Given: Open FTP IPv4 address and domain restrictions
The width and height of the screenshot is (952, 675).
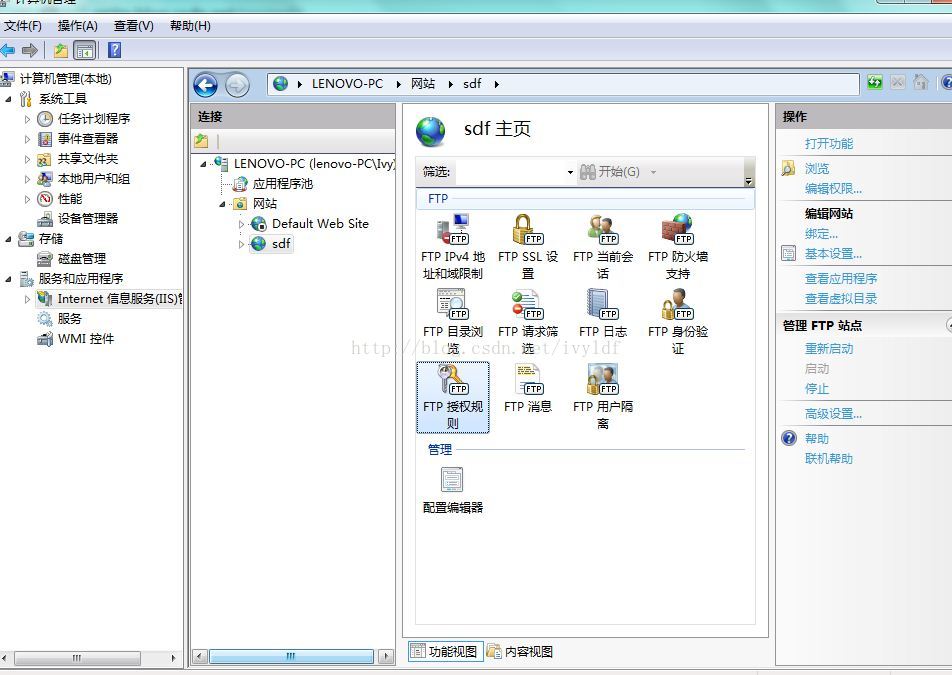Looking at the screenshot, I should click(452, 246).
